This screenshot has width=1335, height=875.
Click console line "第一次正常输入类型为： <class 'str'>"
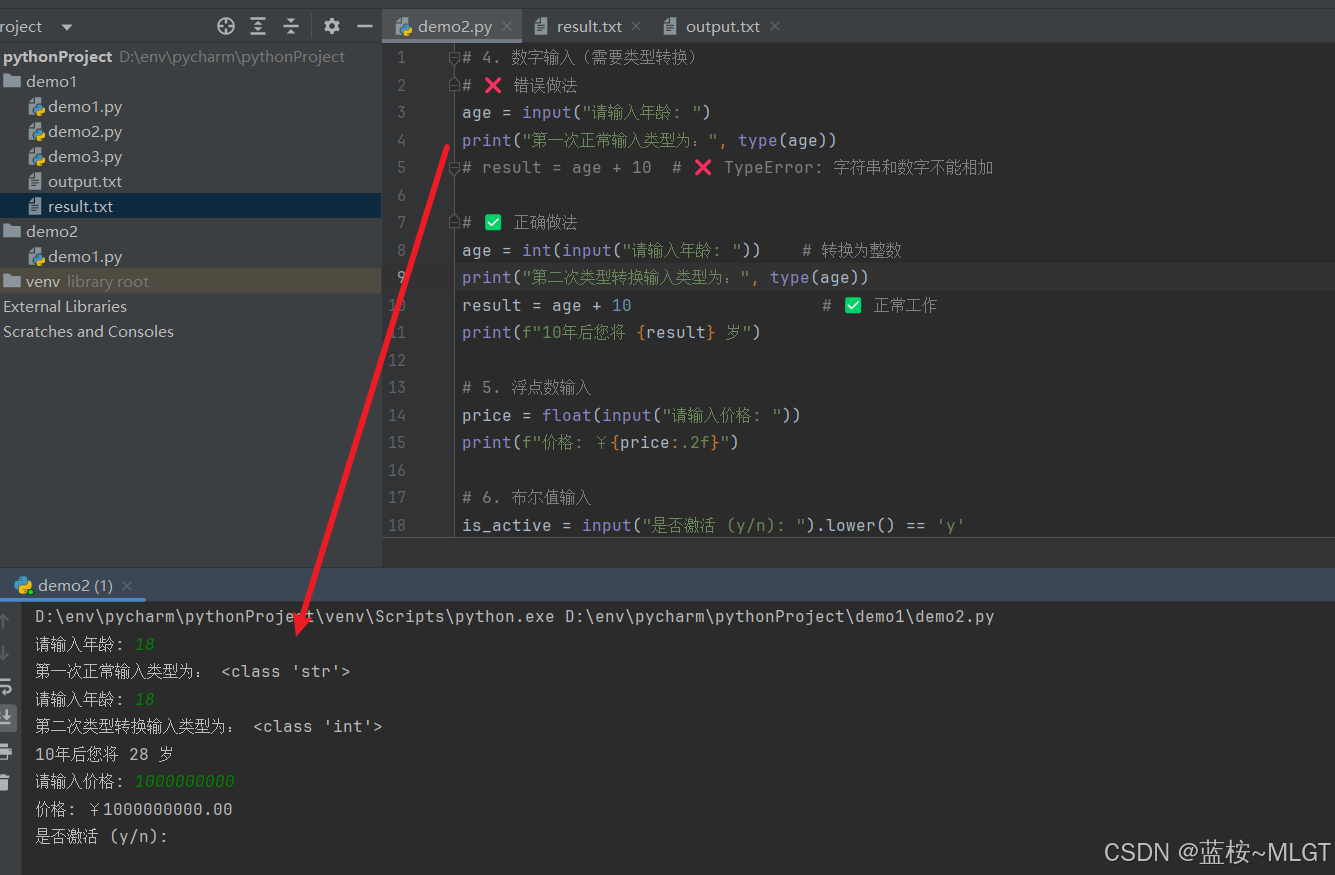pos(193,672)
